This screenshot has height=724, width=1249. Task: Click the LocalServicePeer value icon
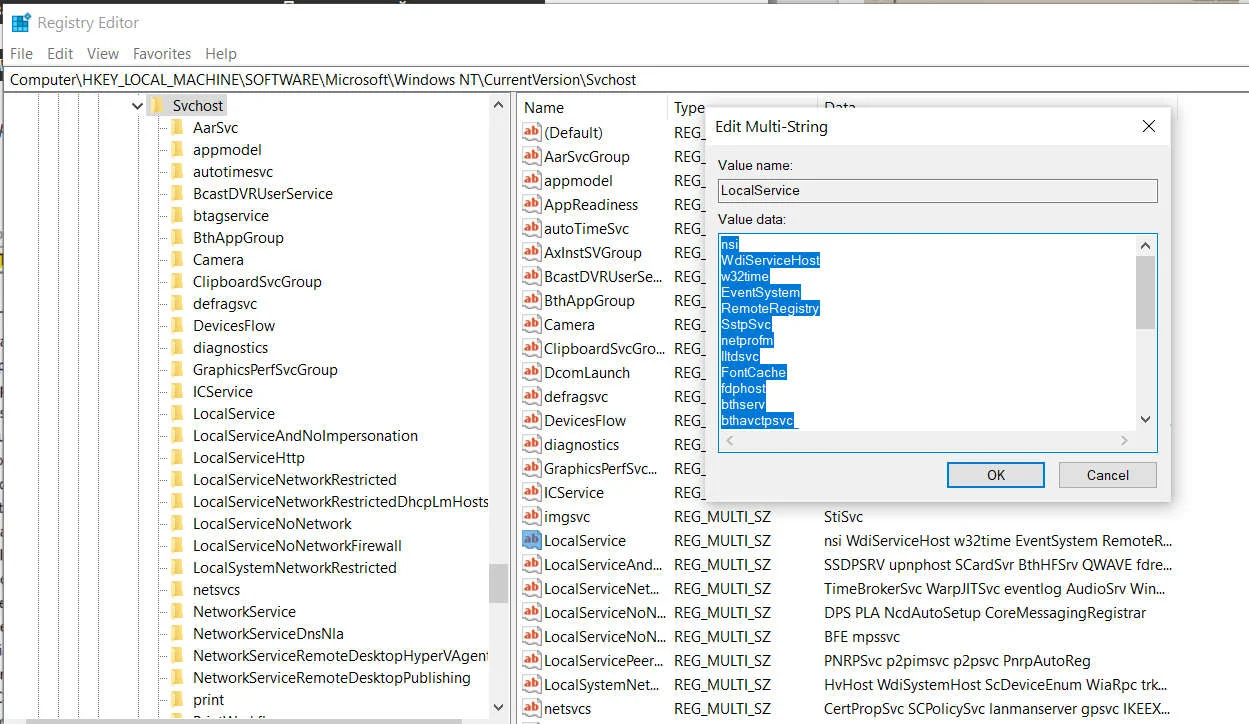[x=531, y=660]
